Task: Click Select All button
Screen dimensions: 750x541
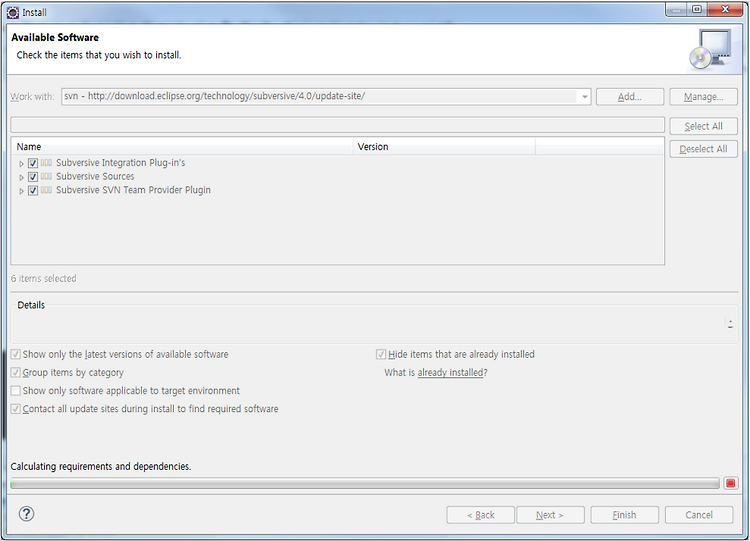Action: (703, 126)
